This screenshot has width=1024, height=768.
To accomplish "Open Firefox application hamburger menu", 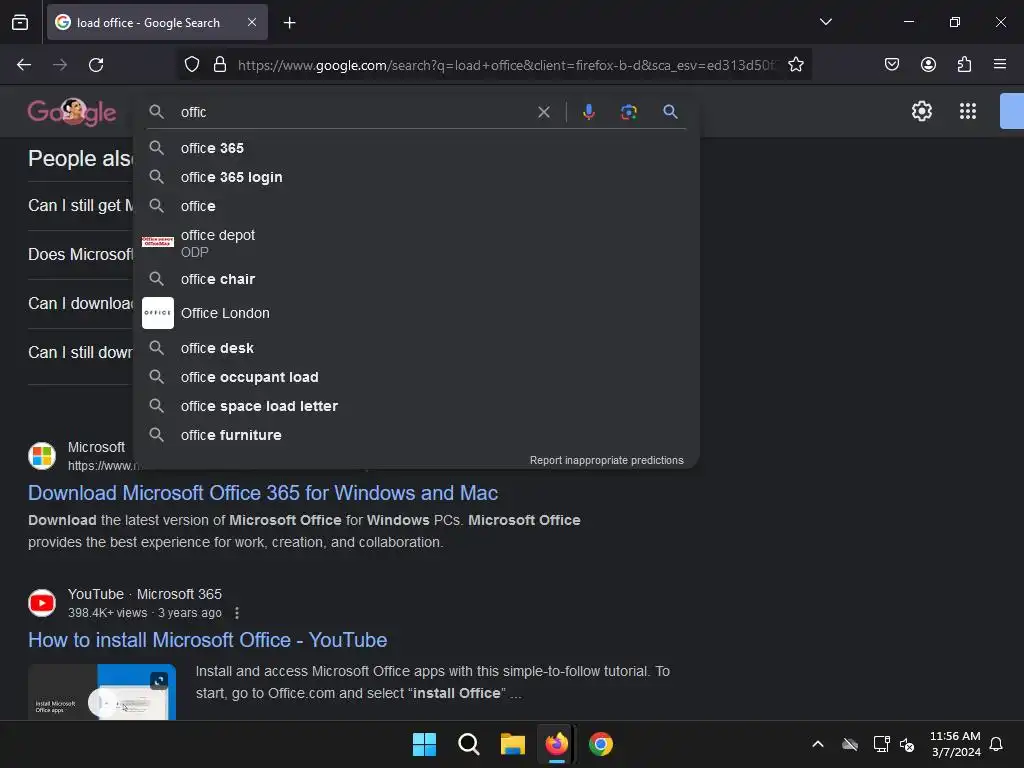I will coord(999,65).
